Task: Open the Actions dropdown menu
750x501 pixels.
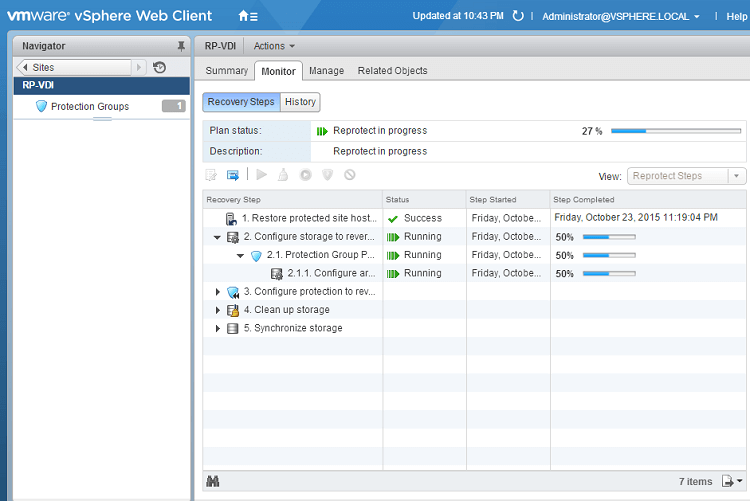Action: 274,46
